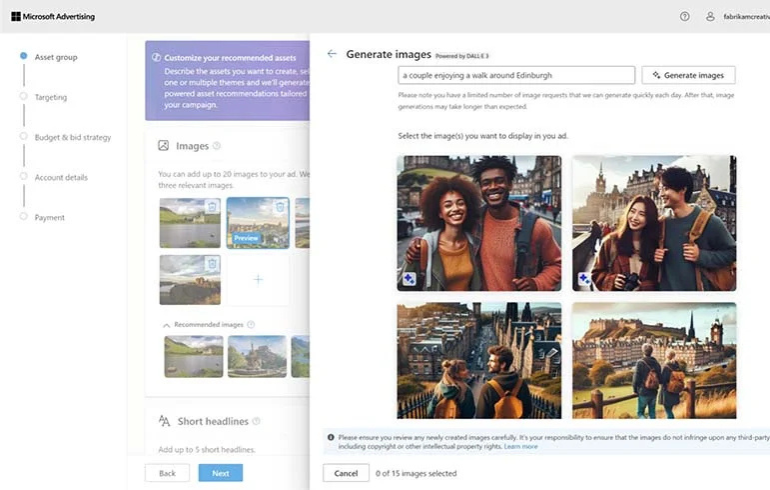Open Images section info tooltip icon
The width and height of the screenshot is (770, 490).
[x=217, y=146]
